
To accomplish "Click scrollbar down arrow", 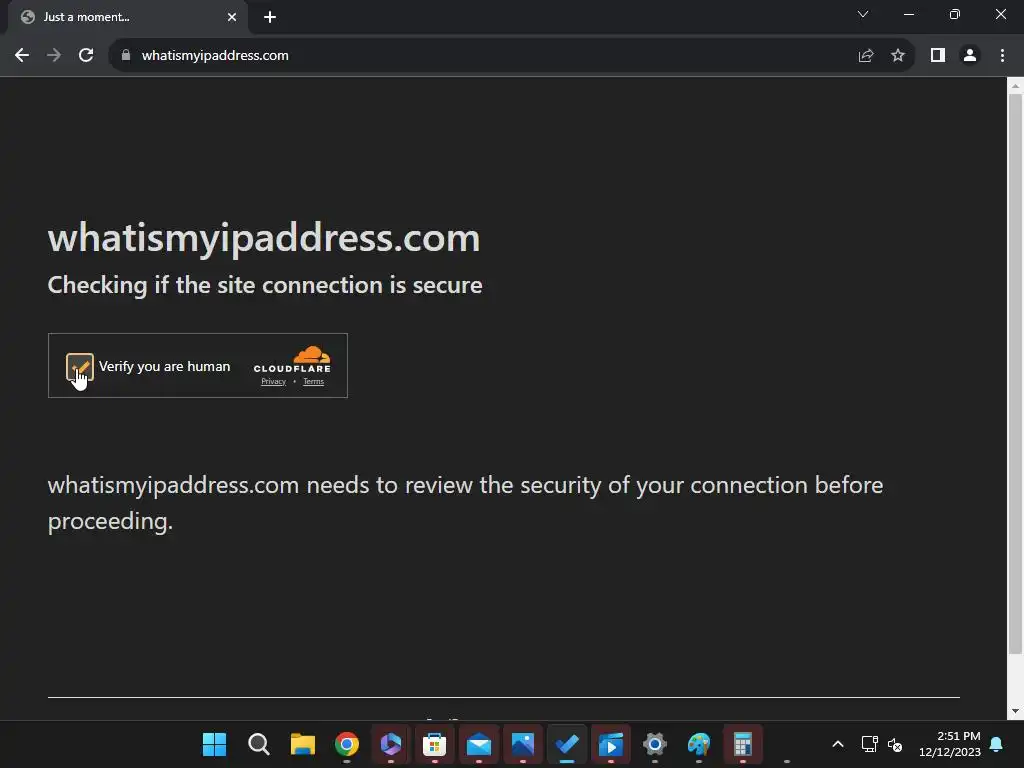I will [1015, 711].
